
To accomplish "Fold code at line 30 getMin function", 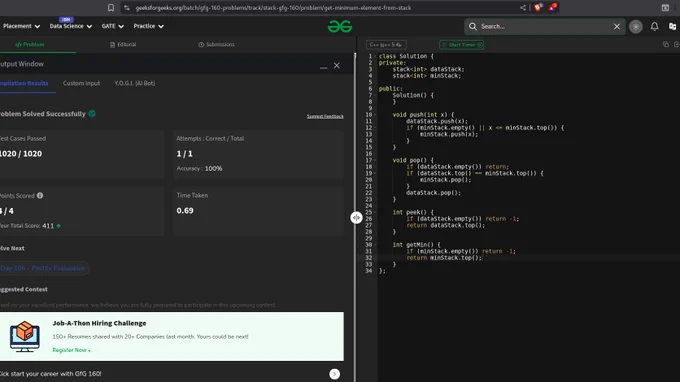I will click(375, 245).
